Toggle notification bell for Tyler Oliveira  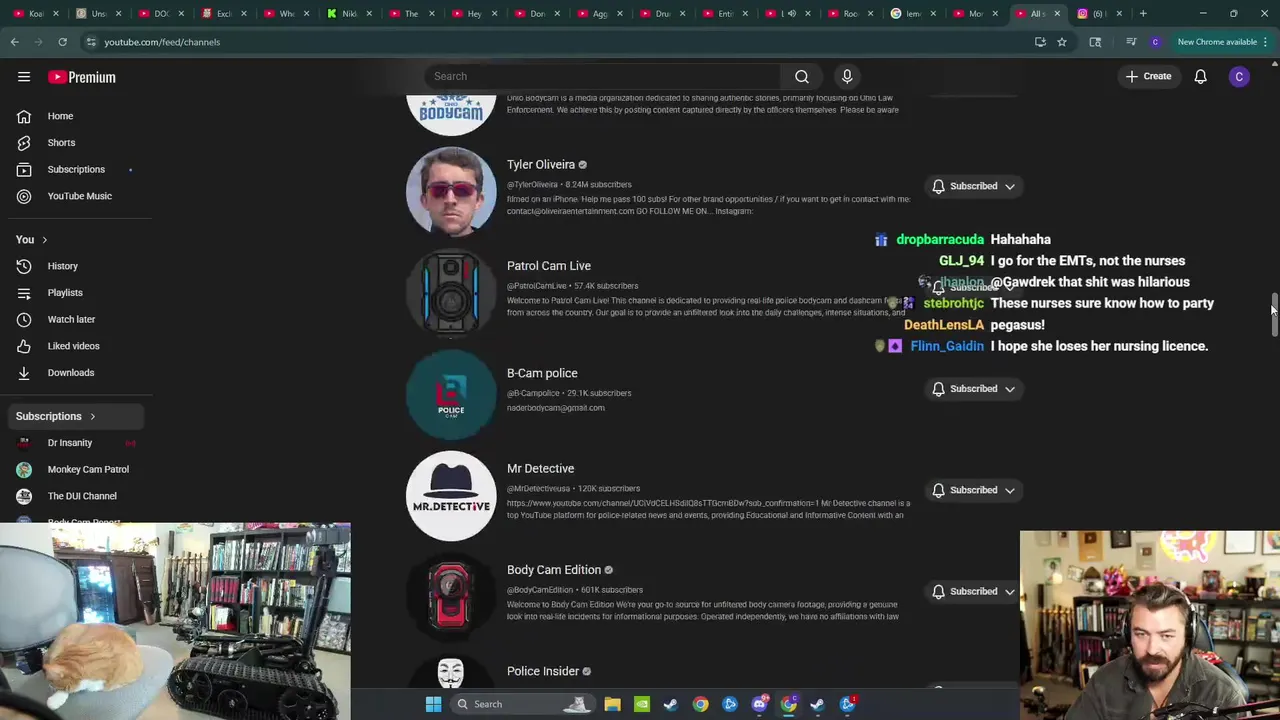pos(938,186)
